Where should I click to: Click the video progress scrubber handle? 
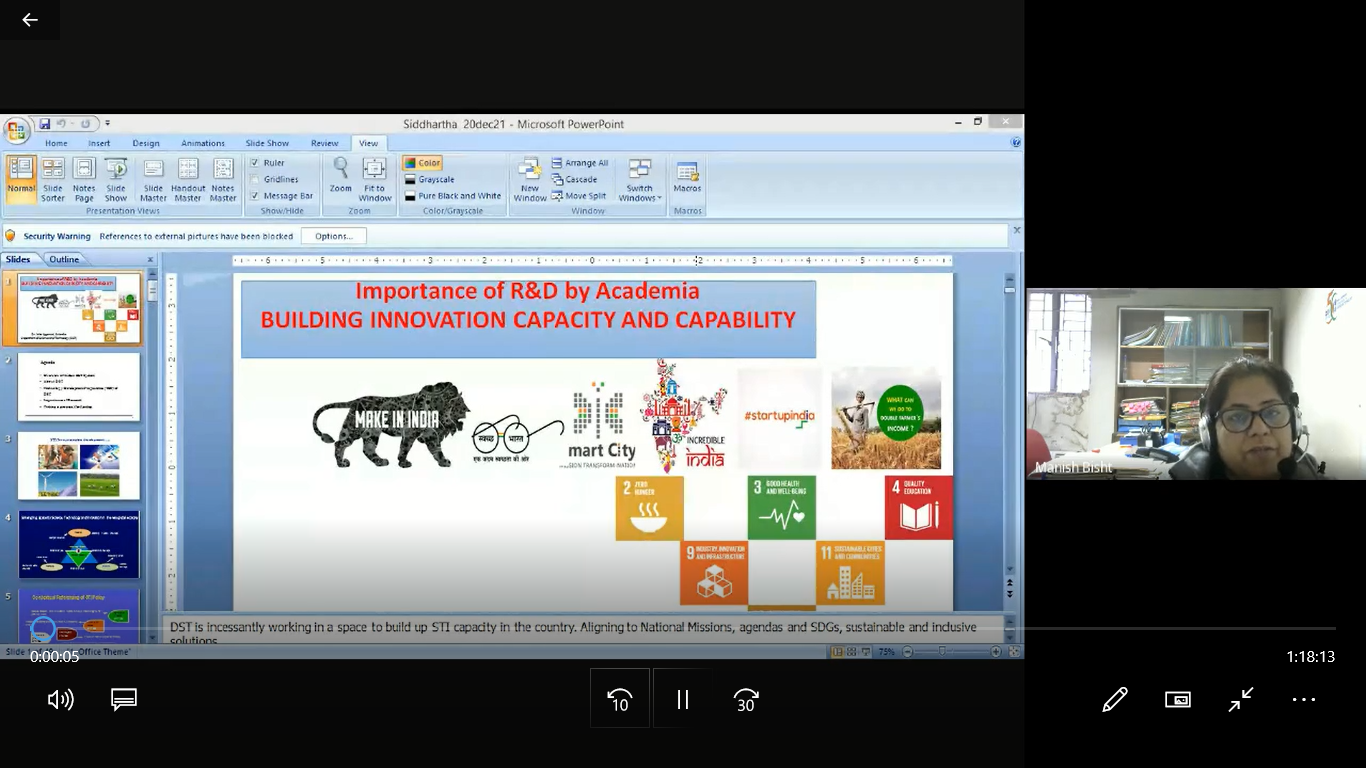(42, 629)
